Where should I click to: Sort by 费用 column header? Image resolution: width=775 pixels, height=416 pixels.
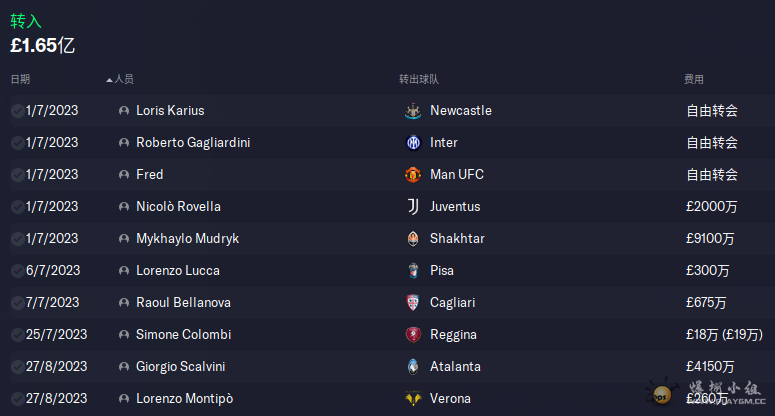pyautogui.click(x=693, y=80)
